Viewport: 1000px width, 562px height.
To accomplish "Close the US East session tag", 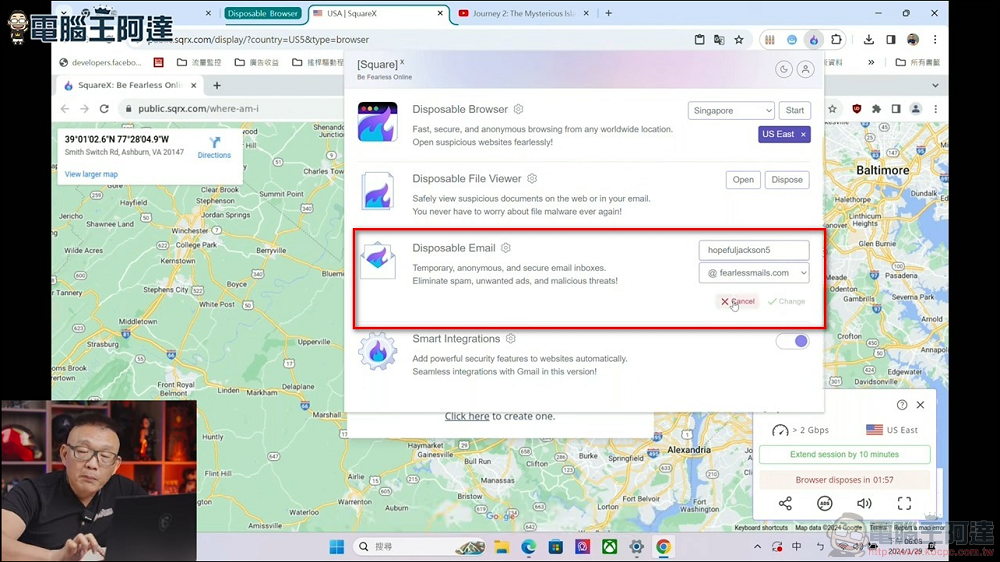I will pos(803,134).
